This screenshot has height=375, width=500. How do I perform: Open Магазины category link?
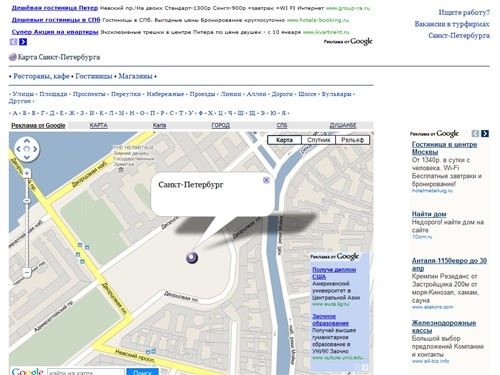point(135,76)
